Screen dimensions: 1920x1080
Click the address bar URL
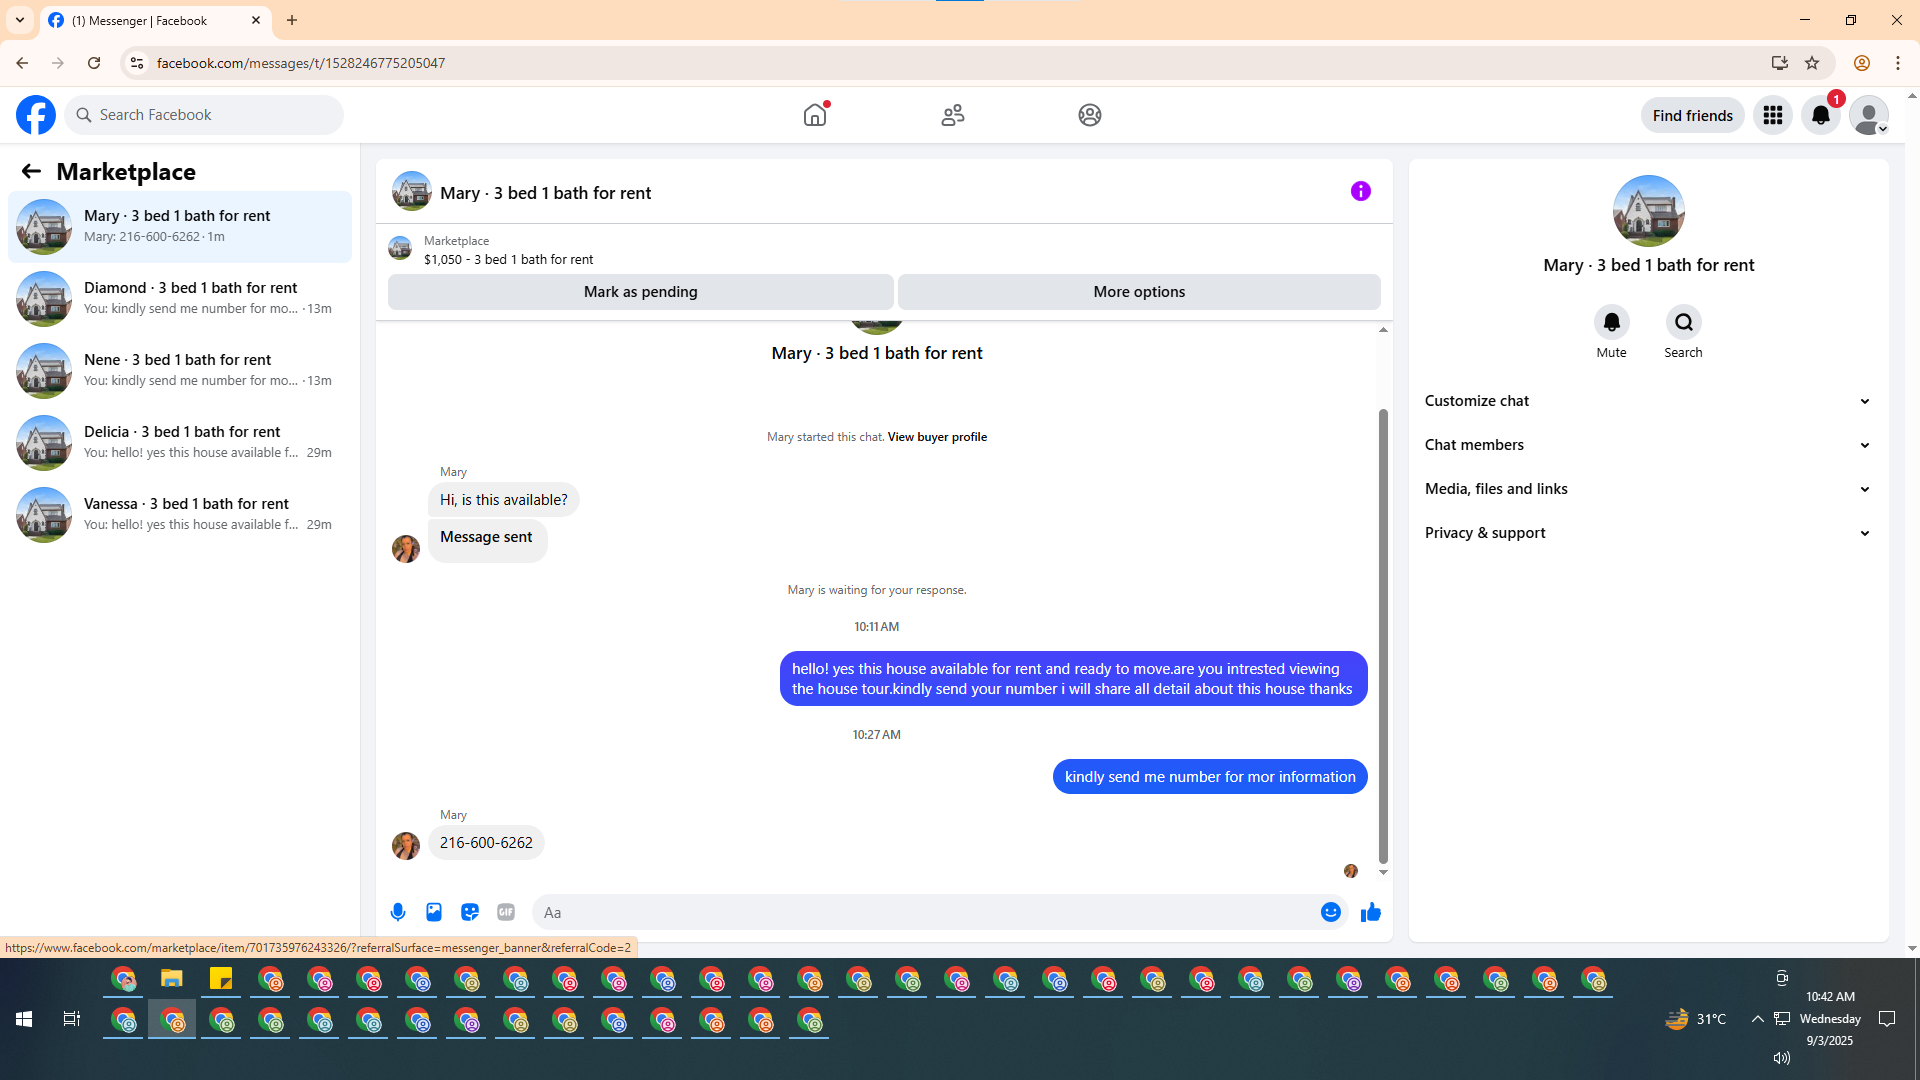pos(300,63)
